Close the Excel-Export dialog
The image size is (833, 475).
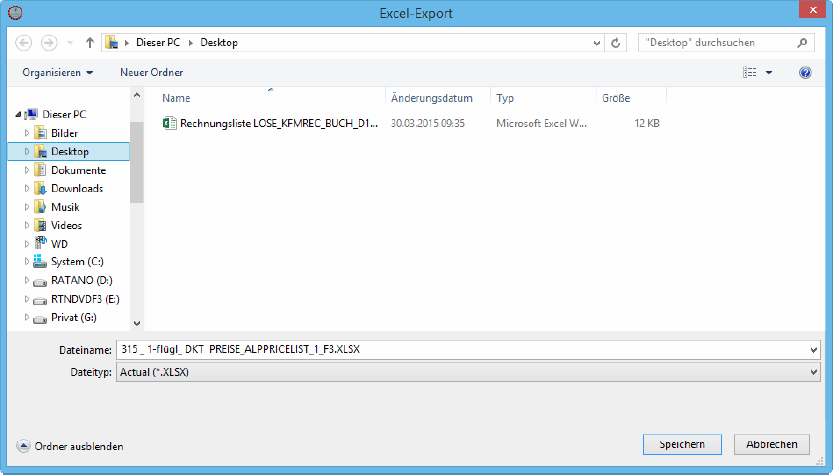tap(813, 10)
